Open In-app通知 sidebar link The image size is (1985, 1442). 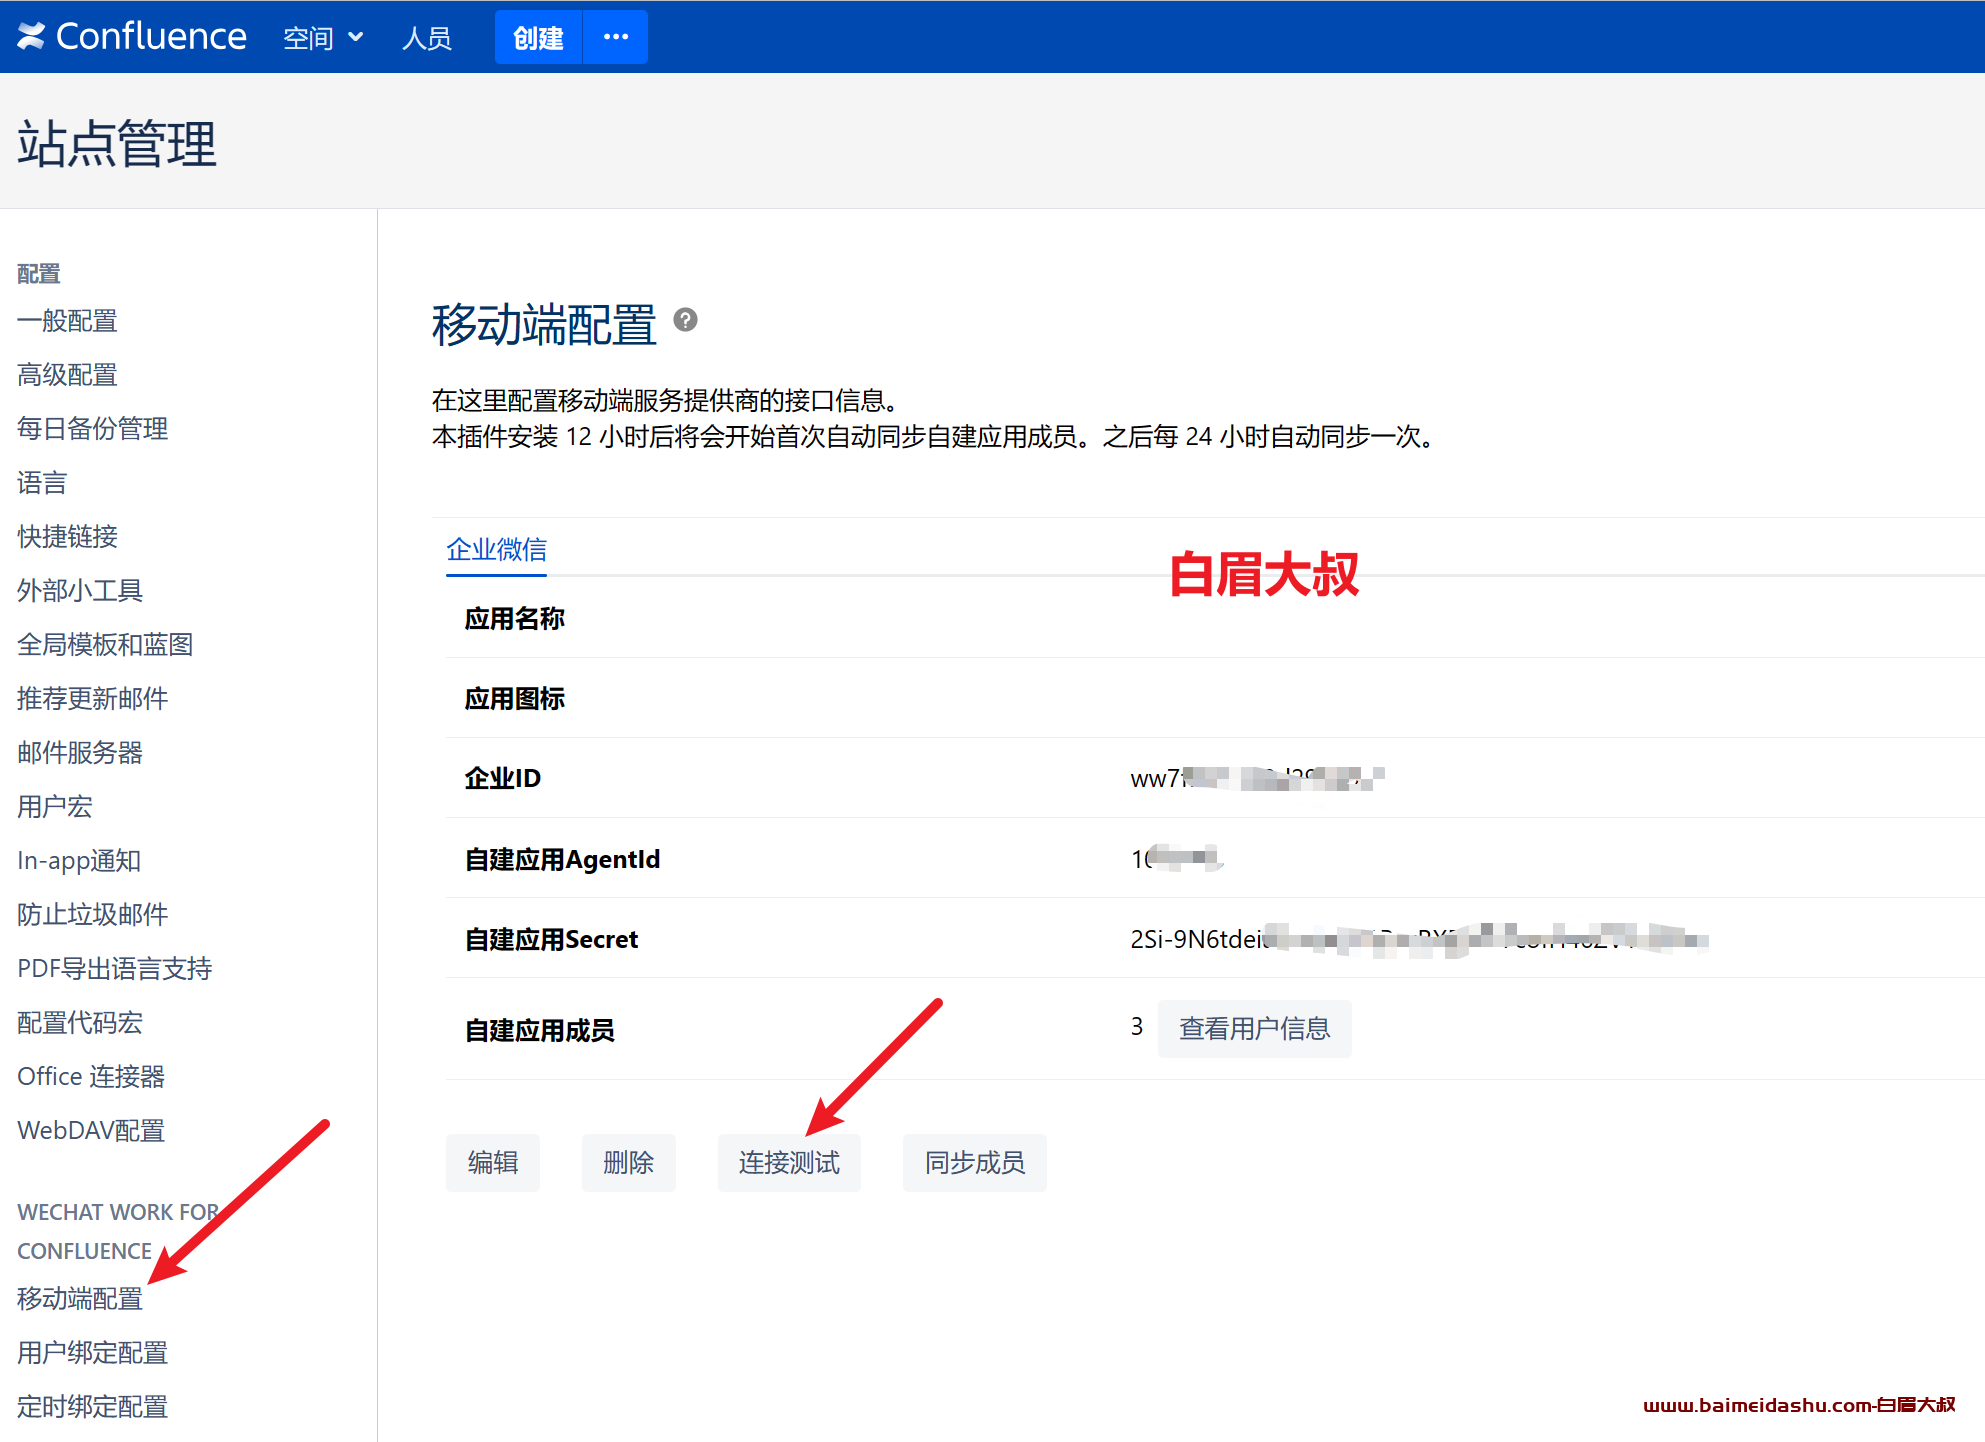(79, 861)
